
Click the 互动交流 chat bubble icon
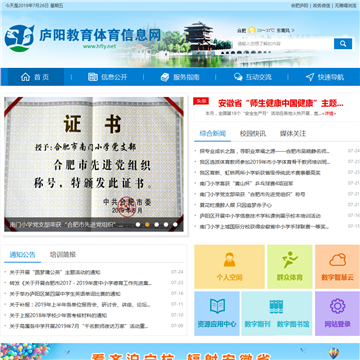click(x=238, y=77)
